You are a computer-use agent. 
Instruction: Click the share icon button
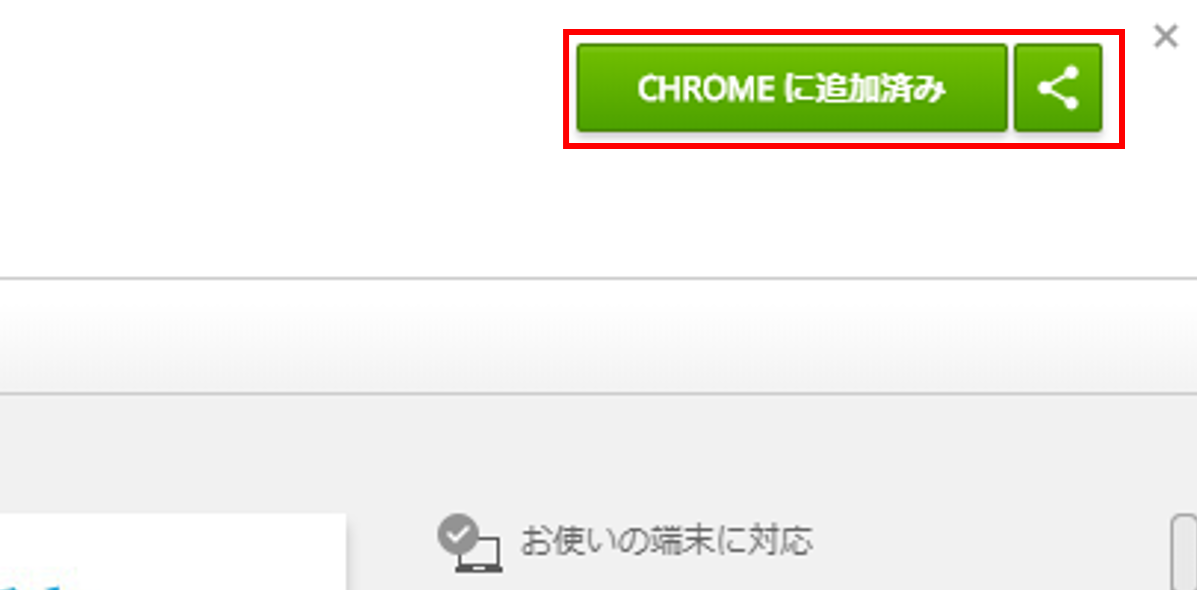pyautogui.click(x=1057, y=88)
